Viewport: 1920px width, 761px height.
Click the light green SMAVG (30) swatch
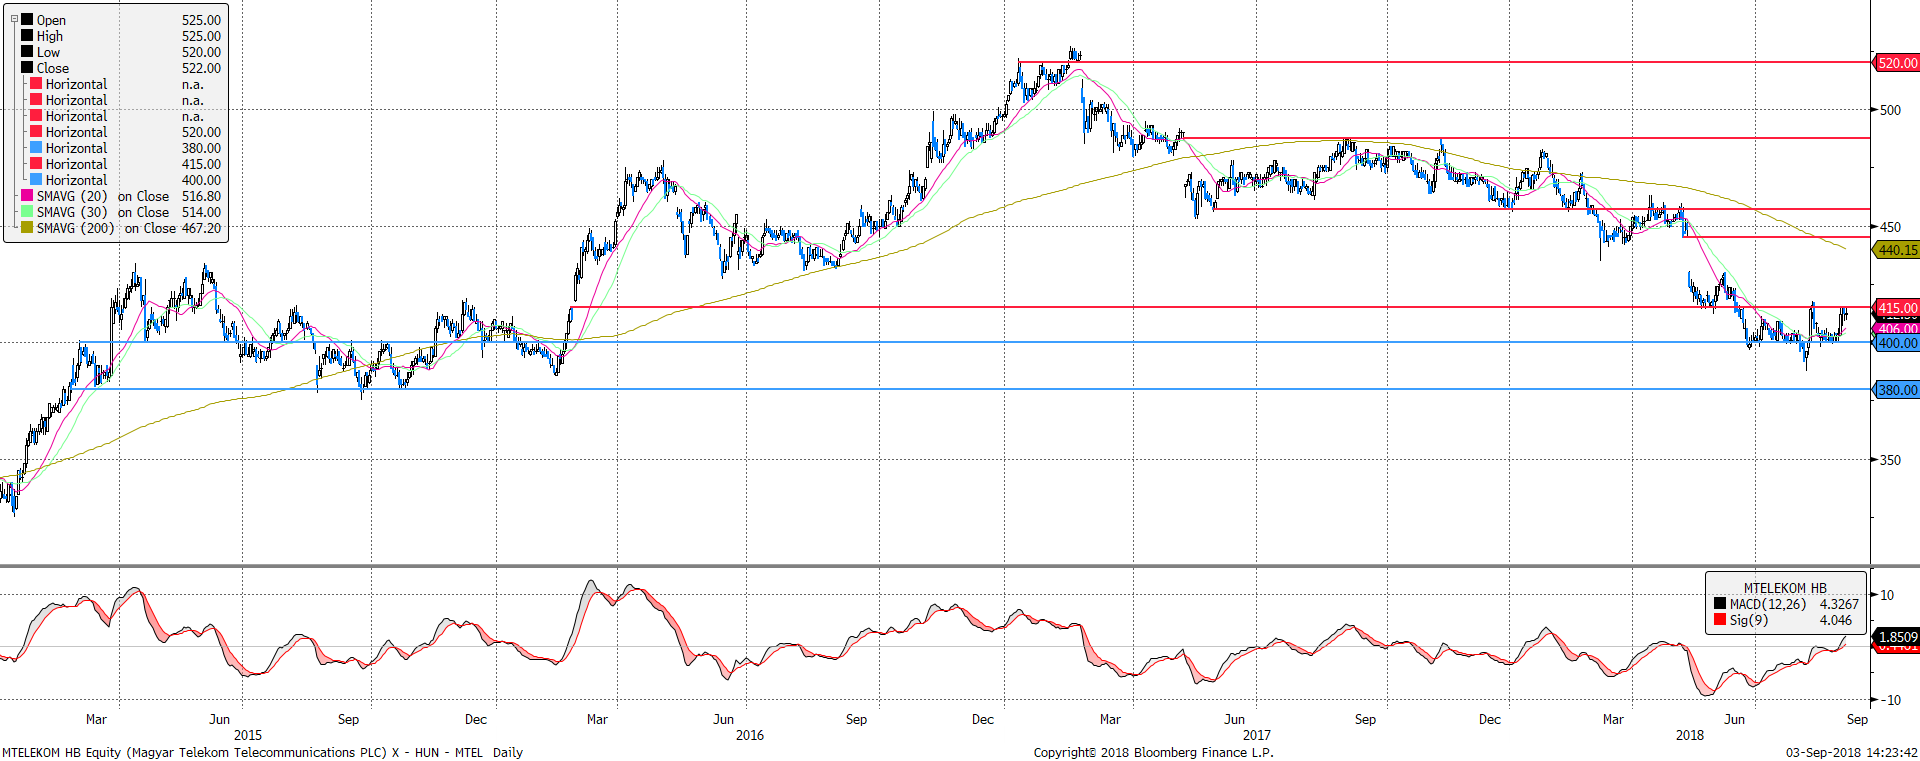[x=27, y=212]
